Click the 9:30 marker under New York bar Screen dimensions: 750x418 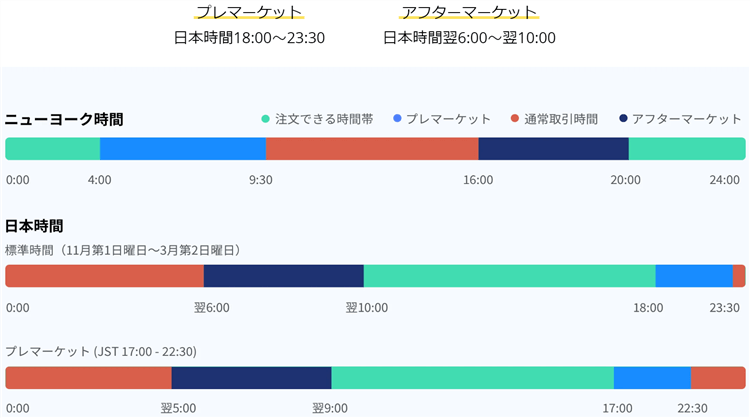tap(260, 180)
